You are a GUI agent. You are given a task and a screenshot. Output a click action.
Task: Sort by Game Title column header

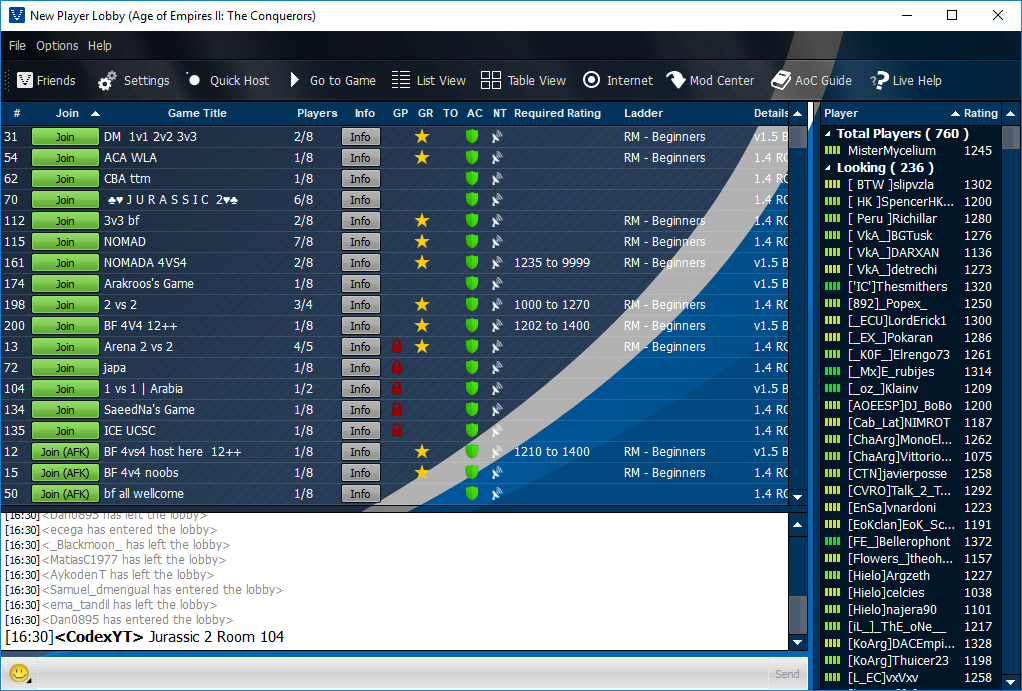(197, 113)
